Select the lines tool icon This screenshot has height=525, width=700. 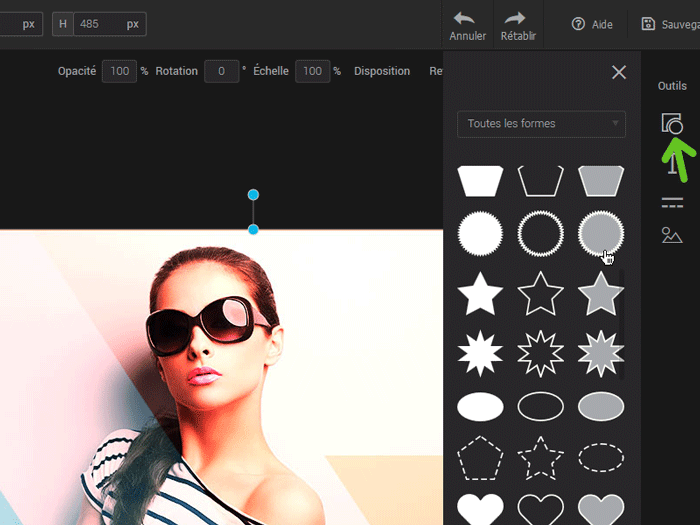(672, 203)
